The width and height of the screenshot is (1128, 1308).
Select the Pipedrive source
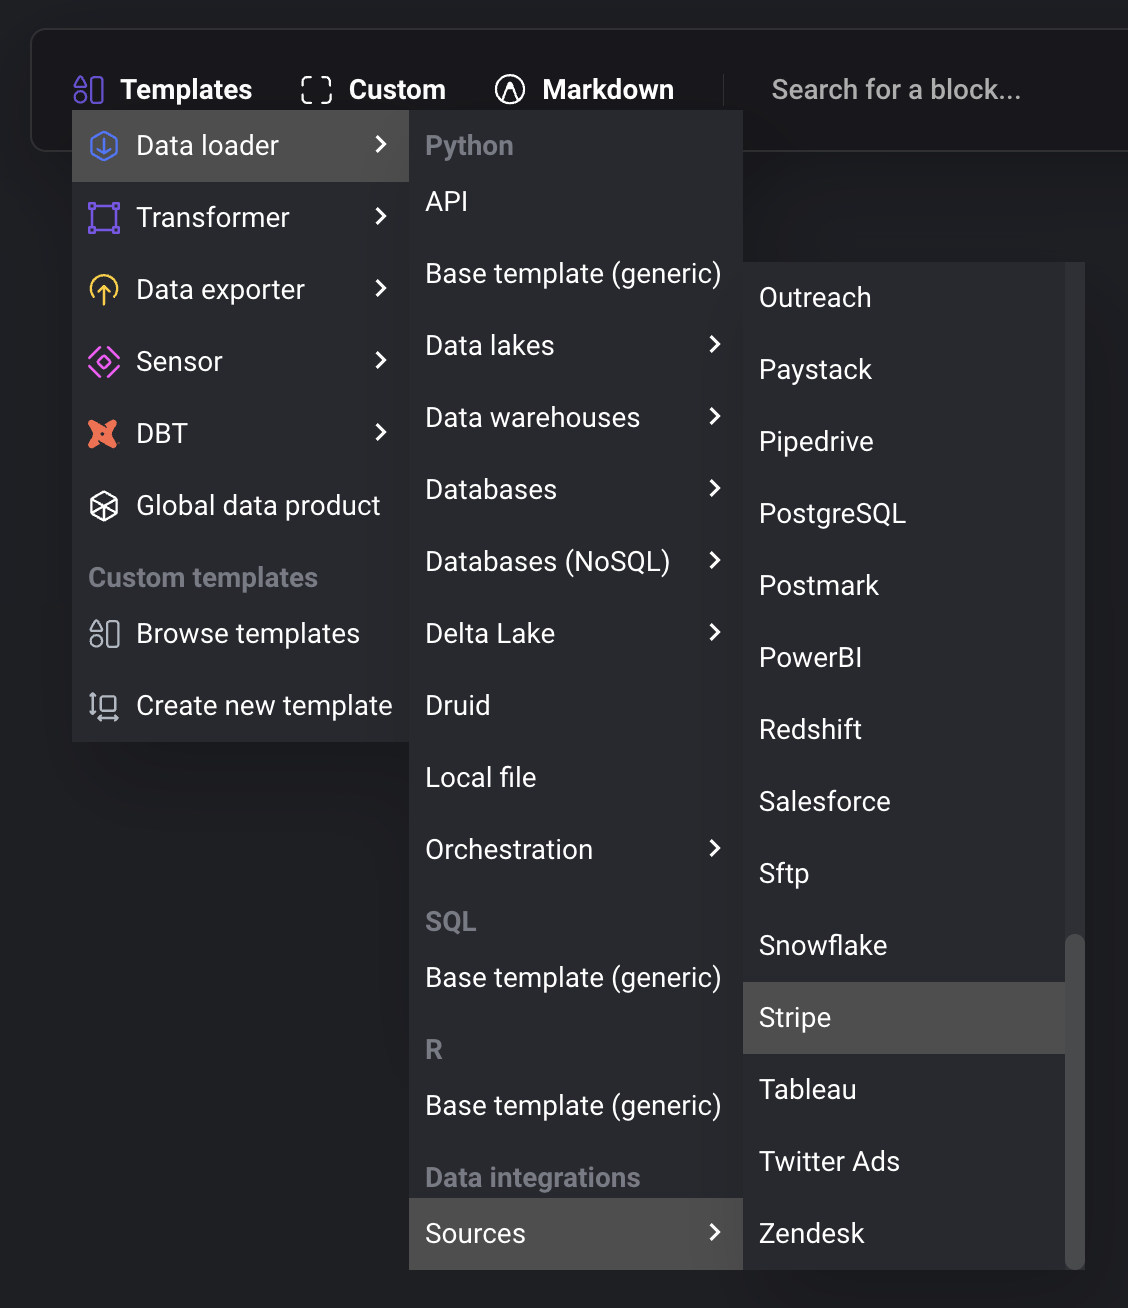(x=904, y=442)
